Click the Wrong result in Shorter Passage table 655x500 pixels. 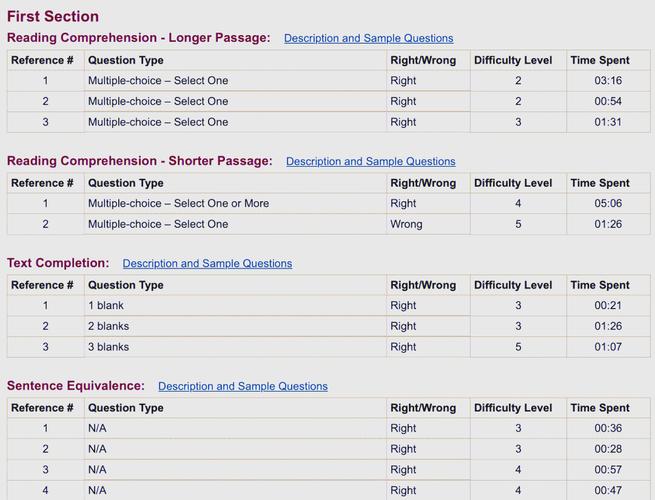click(406, 224)
